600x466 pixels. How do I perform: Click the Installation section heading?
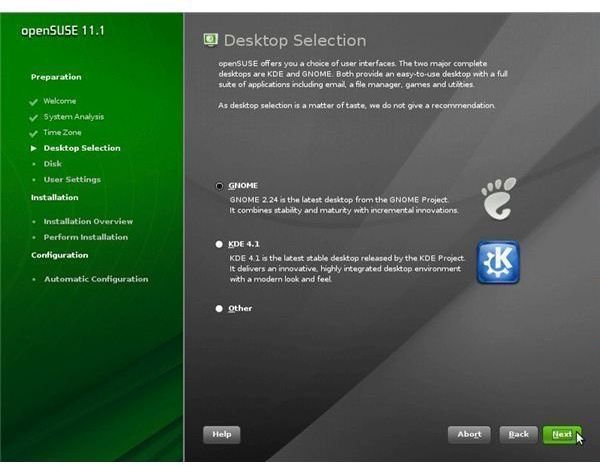55,197
